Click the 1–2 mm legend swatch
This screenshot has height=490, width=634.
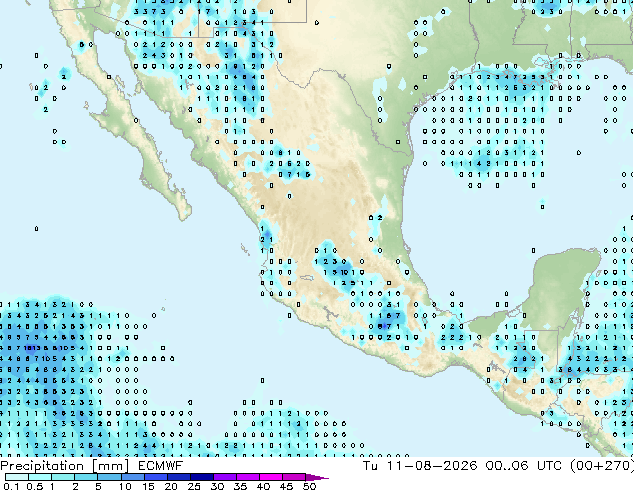click(x=63, y=477)
